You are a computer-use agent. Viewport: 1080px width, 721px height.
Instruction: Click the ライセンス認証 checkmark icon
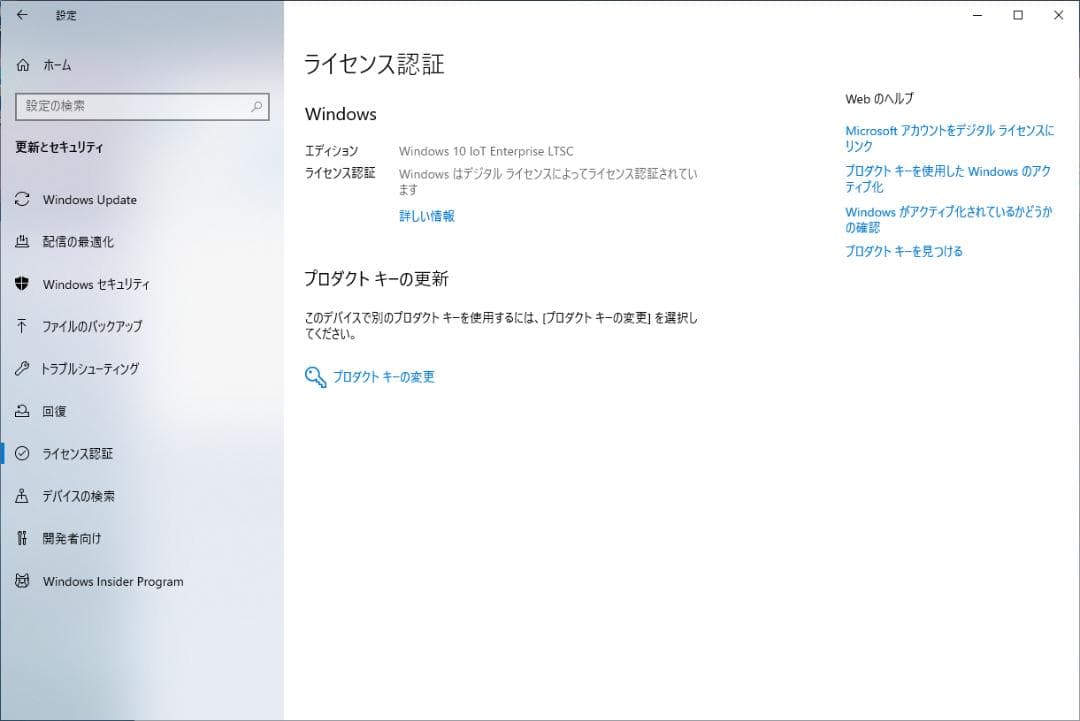click(22, 453)
